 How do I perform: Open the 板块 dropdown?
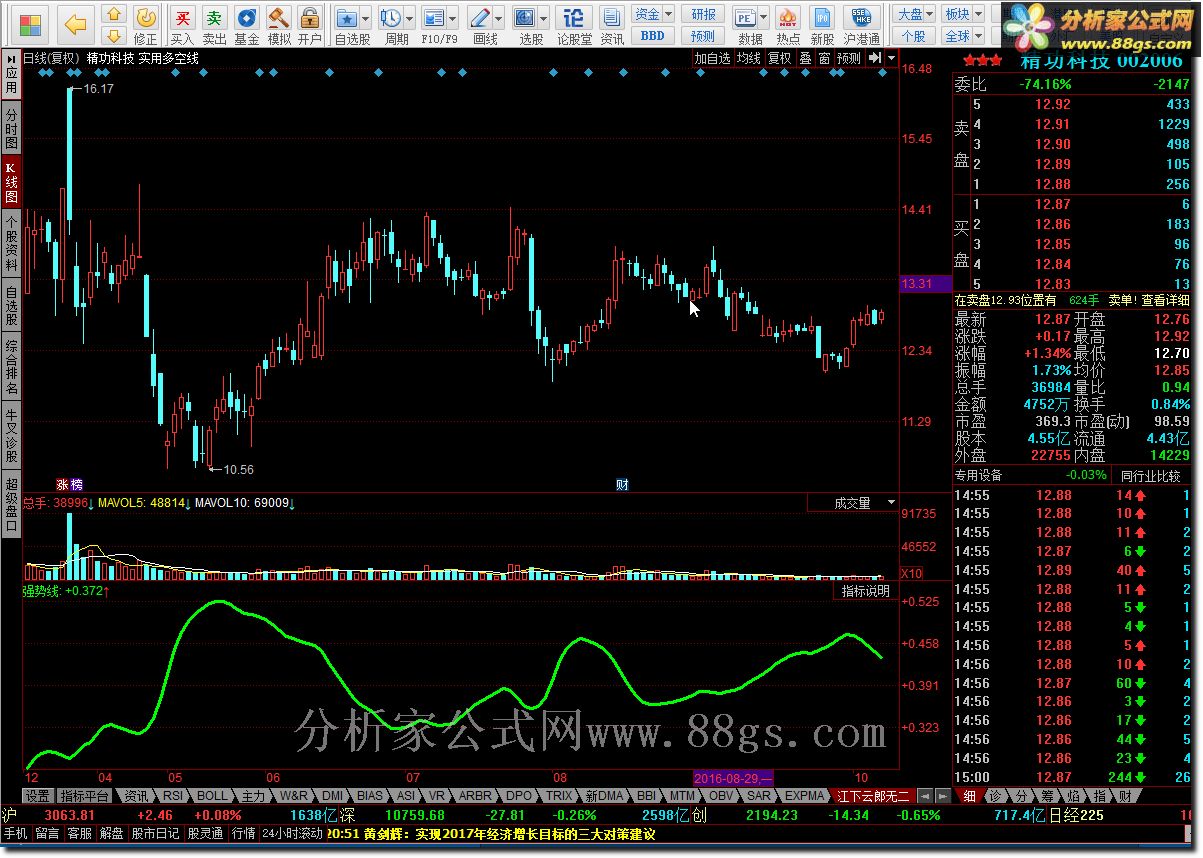(x=962, y=14)
